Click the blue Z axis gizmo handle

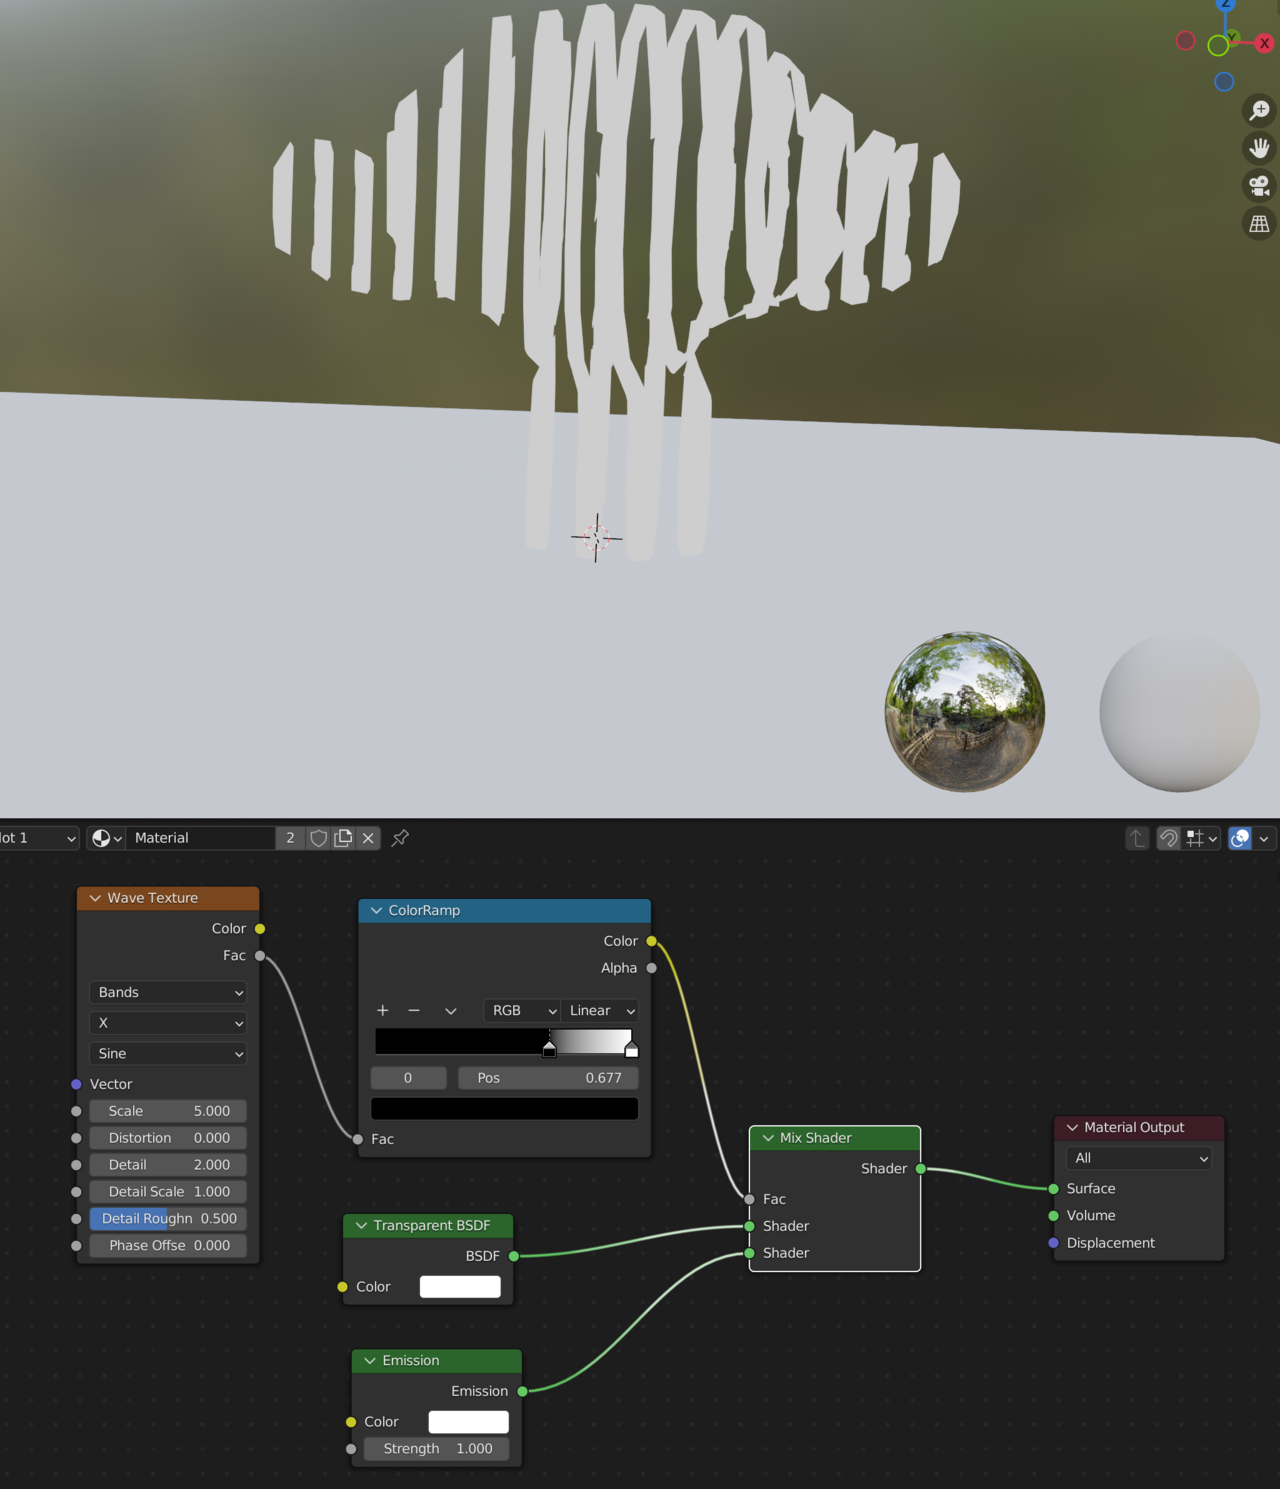pyautogui.click(x=1226, y=4)
